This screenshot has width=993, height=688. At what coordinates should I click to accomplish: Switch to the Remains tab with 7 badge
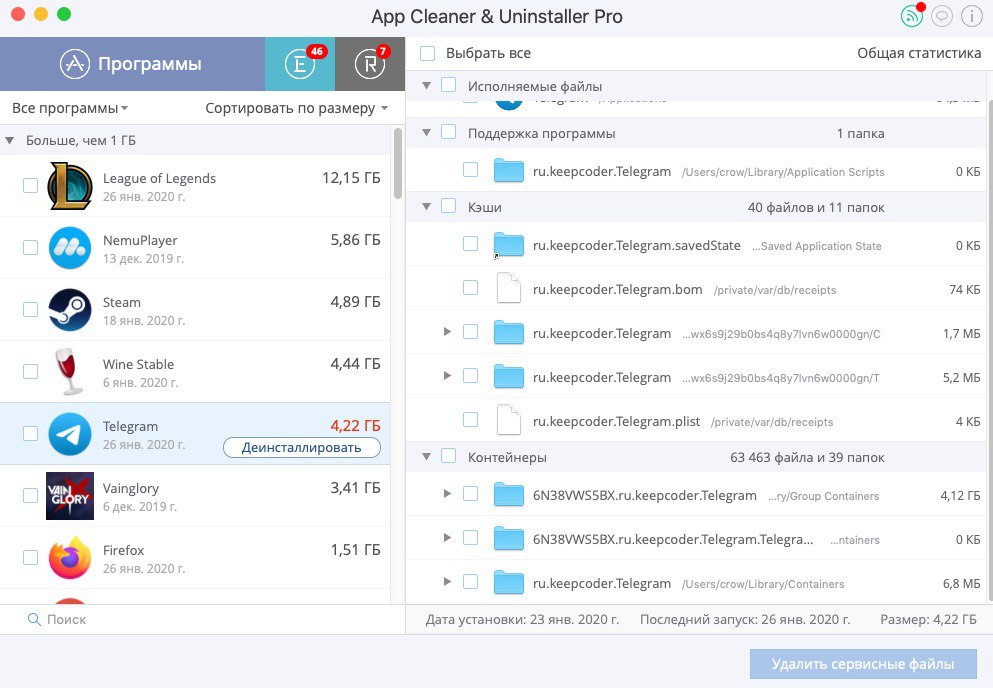click(370, 64)
